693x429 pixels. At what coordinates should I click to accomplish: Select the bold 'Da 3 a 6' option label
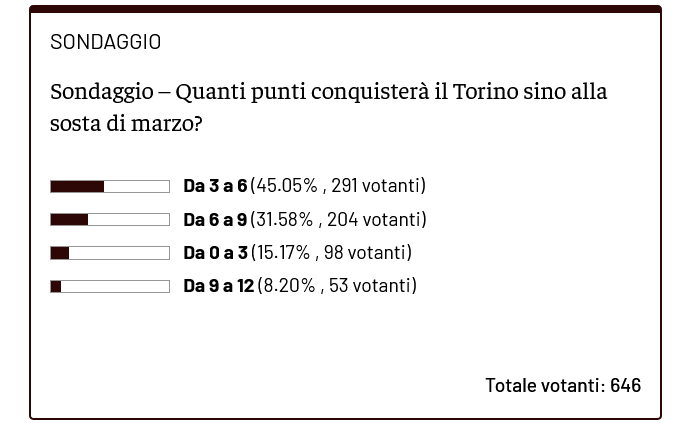(215, 186)
